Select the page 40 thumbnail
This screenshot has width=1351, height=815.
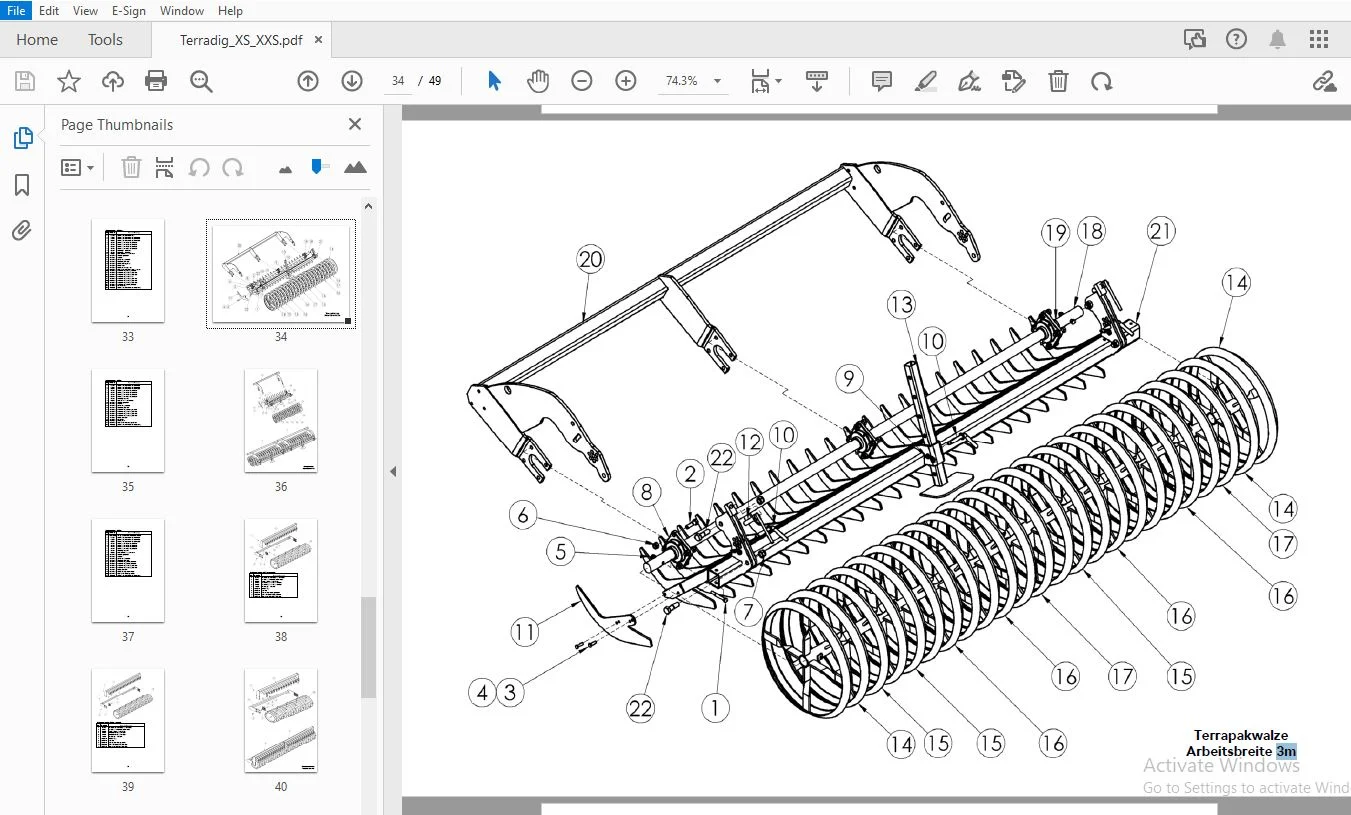[x=281, y=721]
